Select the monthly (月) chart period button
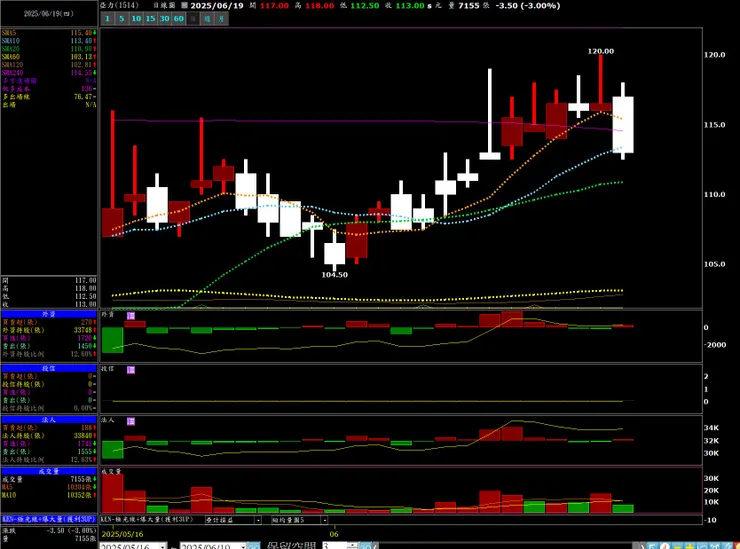The width and height of the screenshot is (740, 549). tap(221, 19)
